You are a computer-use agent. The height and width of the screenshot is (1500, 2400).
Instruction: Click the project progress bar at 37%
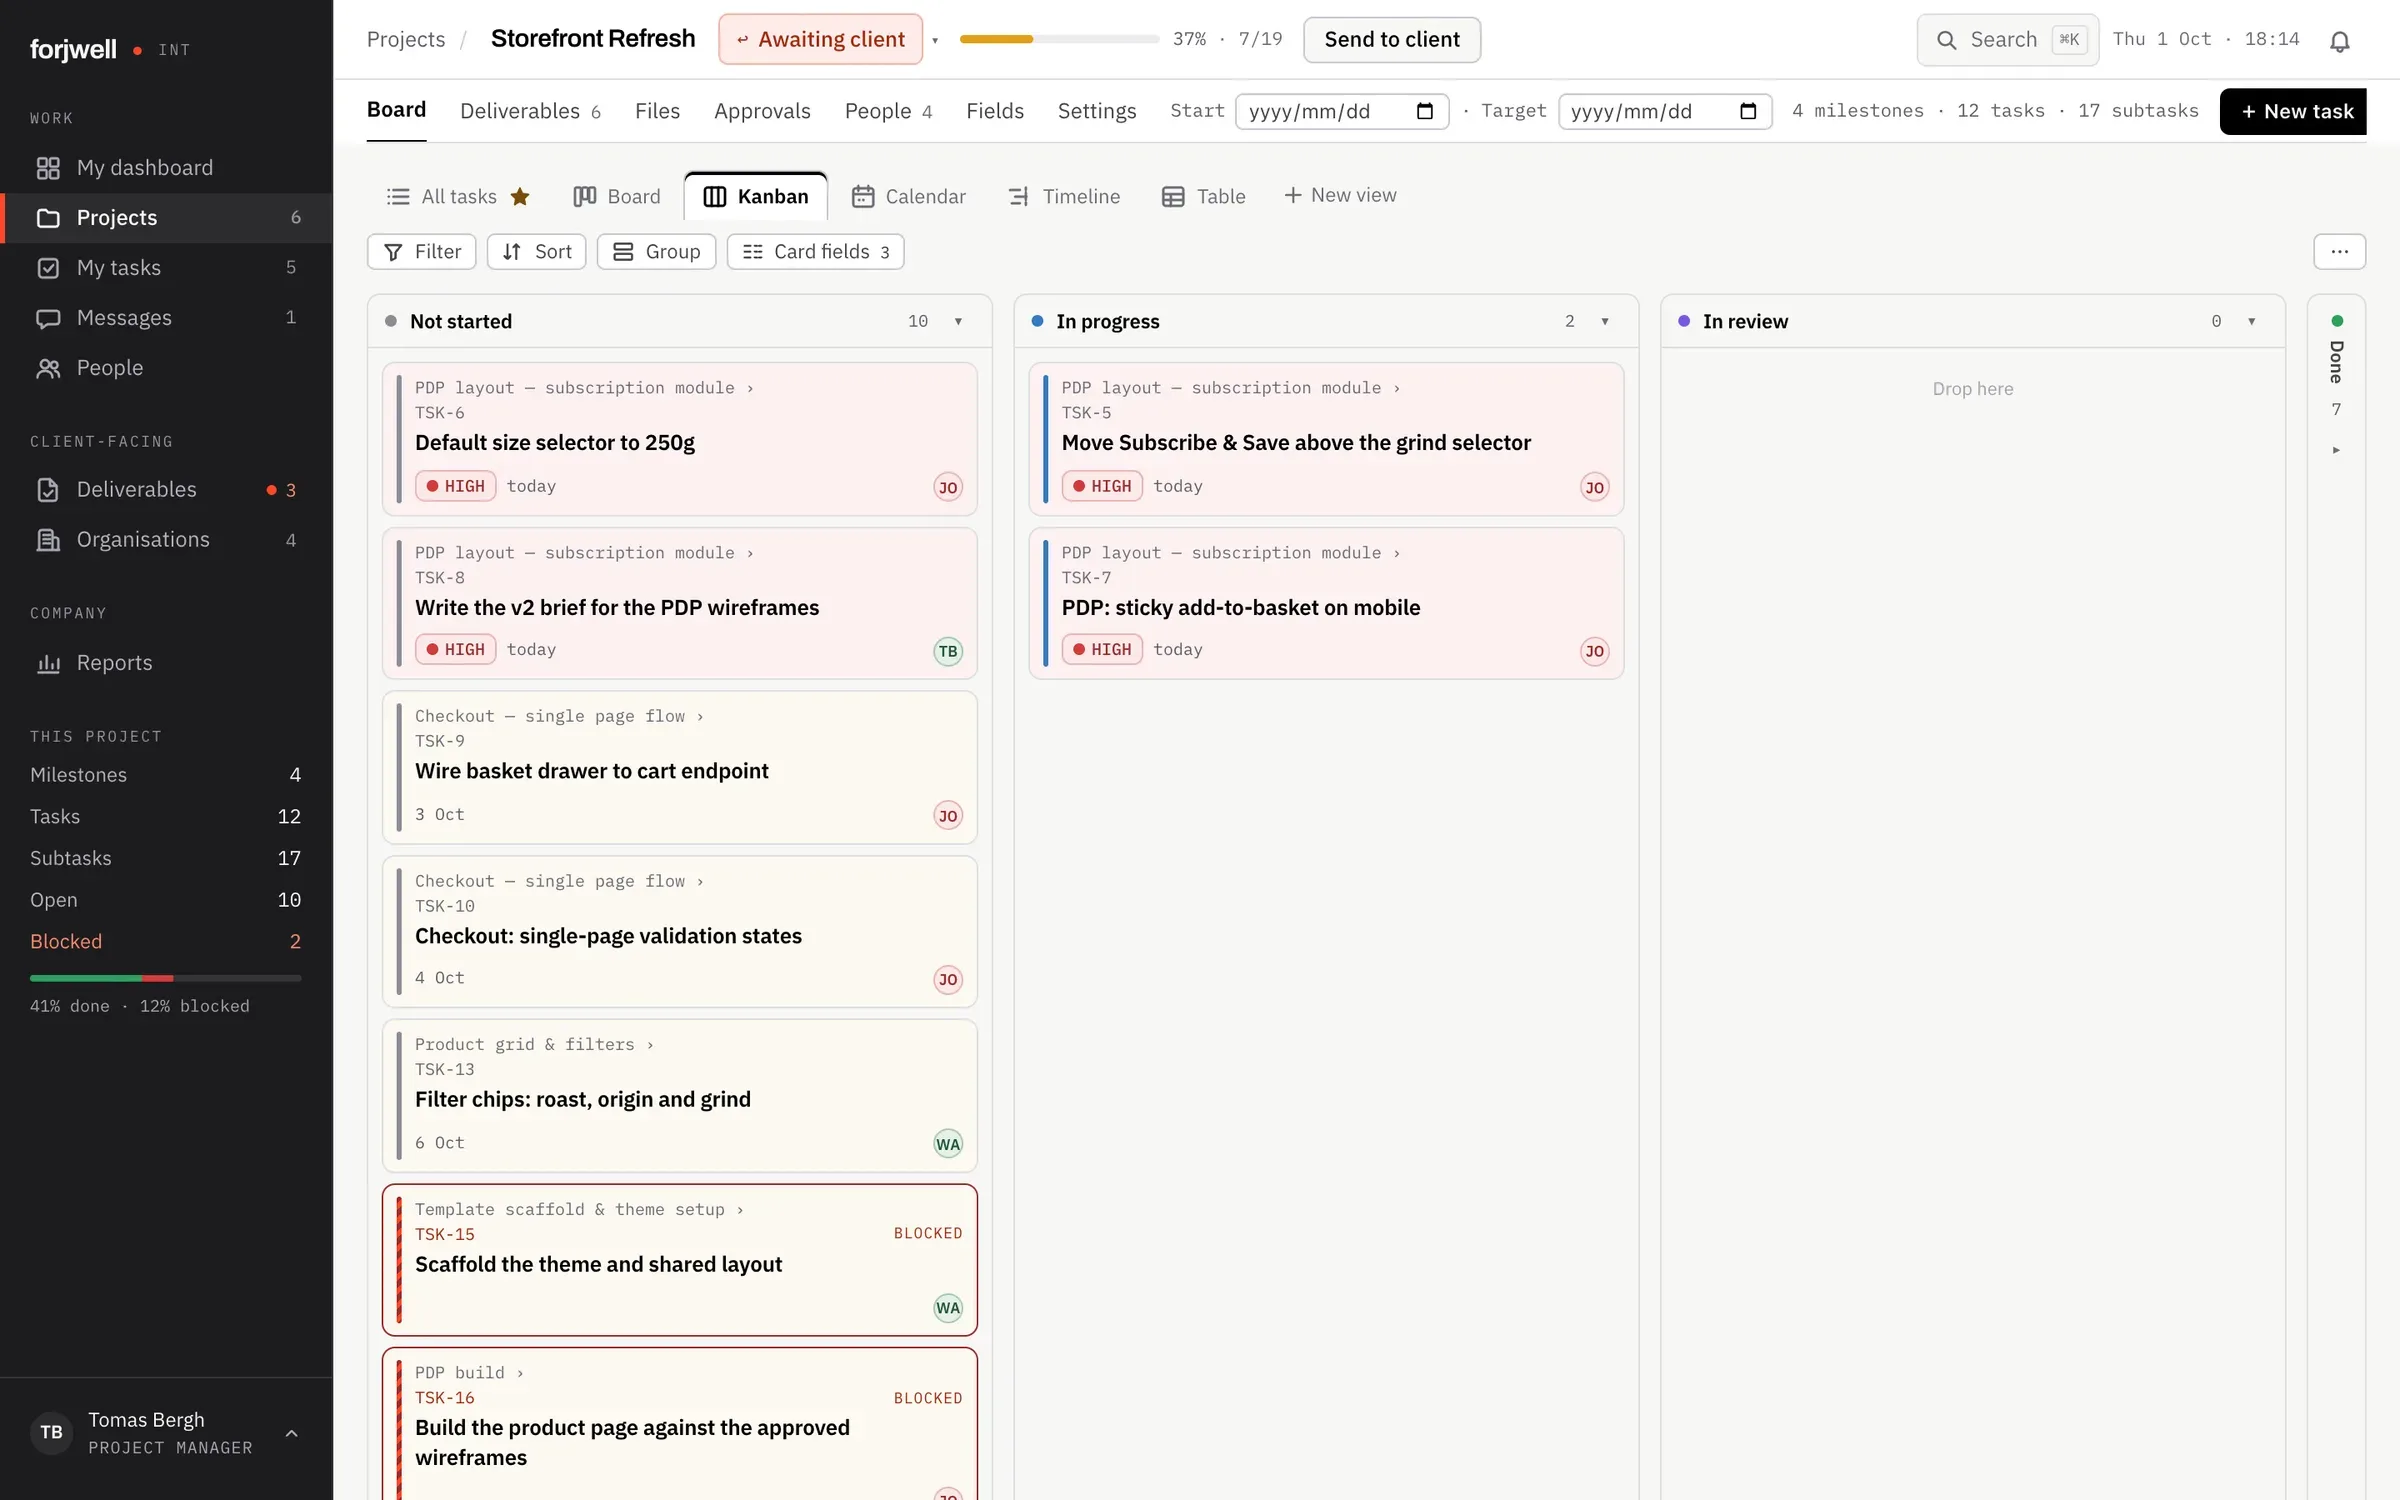pyautogui.click(x=1059, y=39)
